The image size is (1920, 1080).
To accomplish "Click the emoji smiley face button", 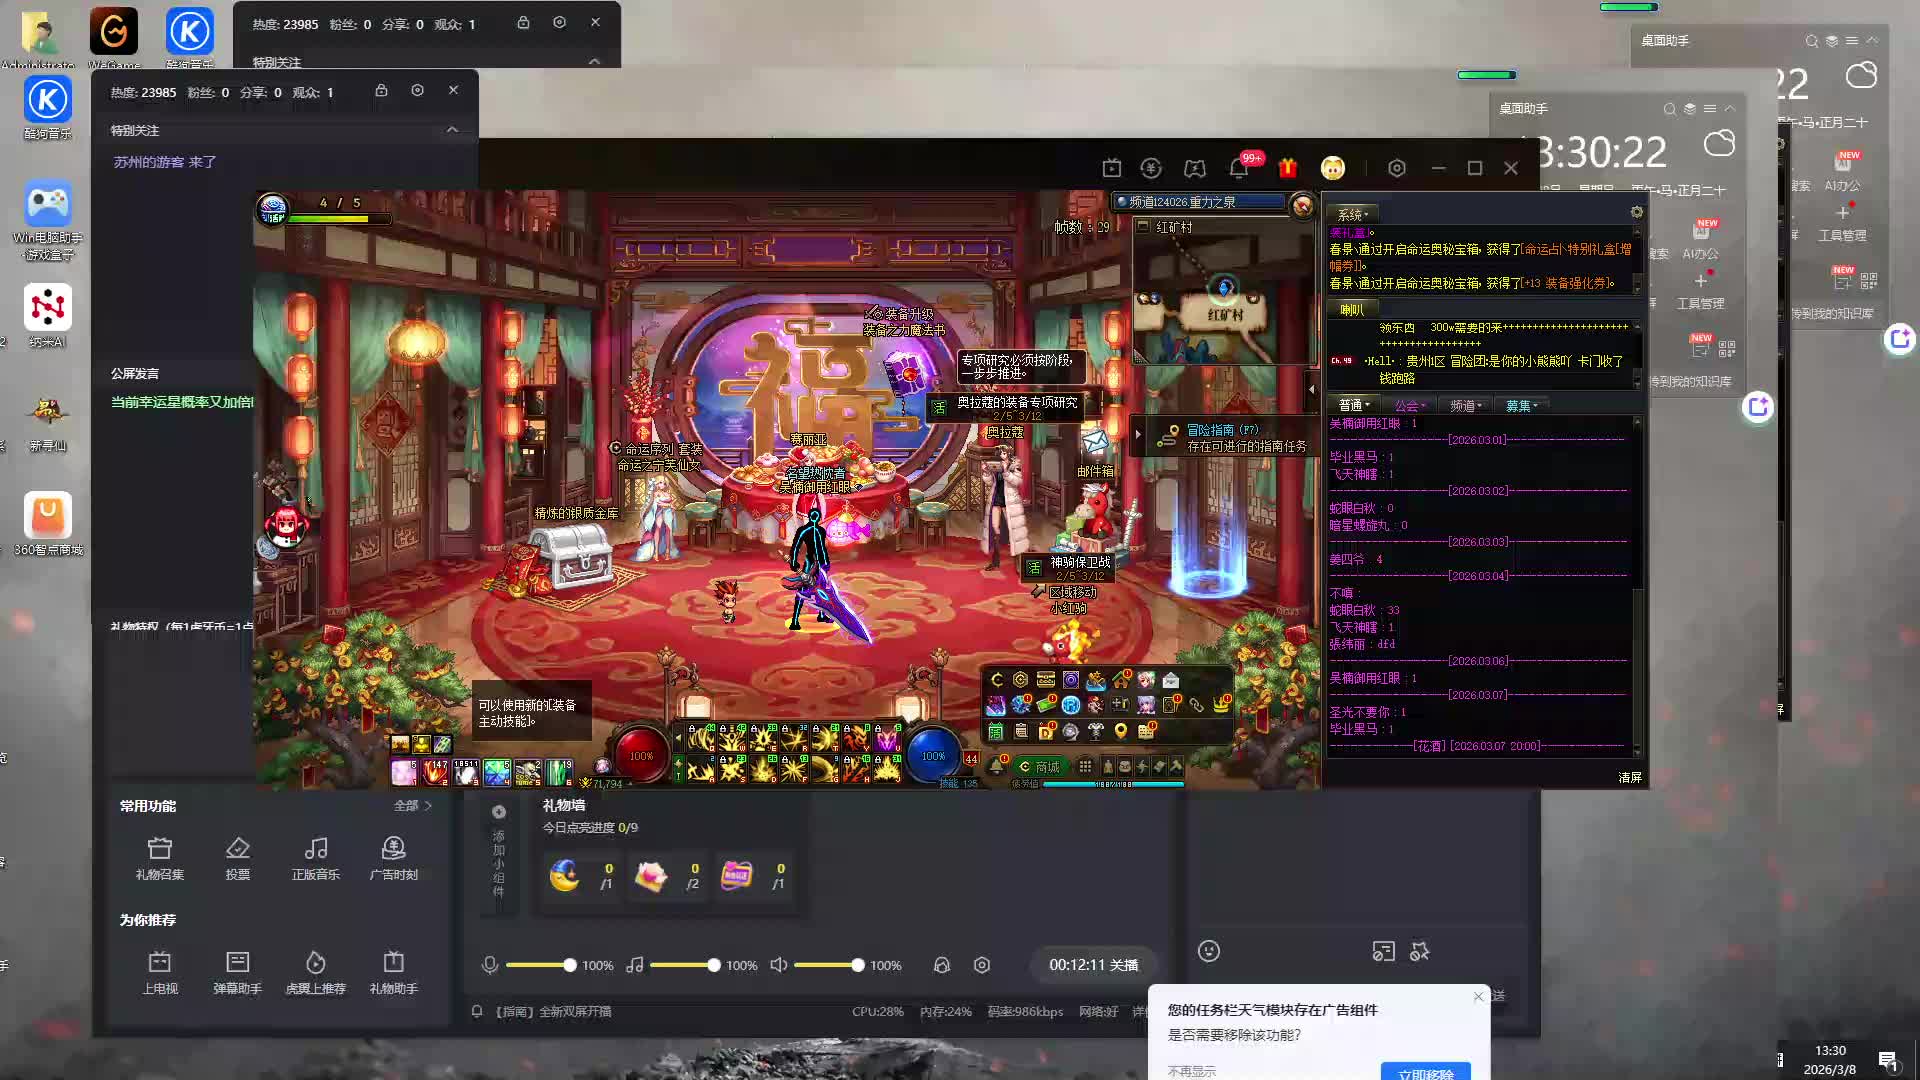I will coord(1209,951).
